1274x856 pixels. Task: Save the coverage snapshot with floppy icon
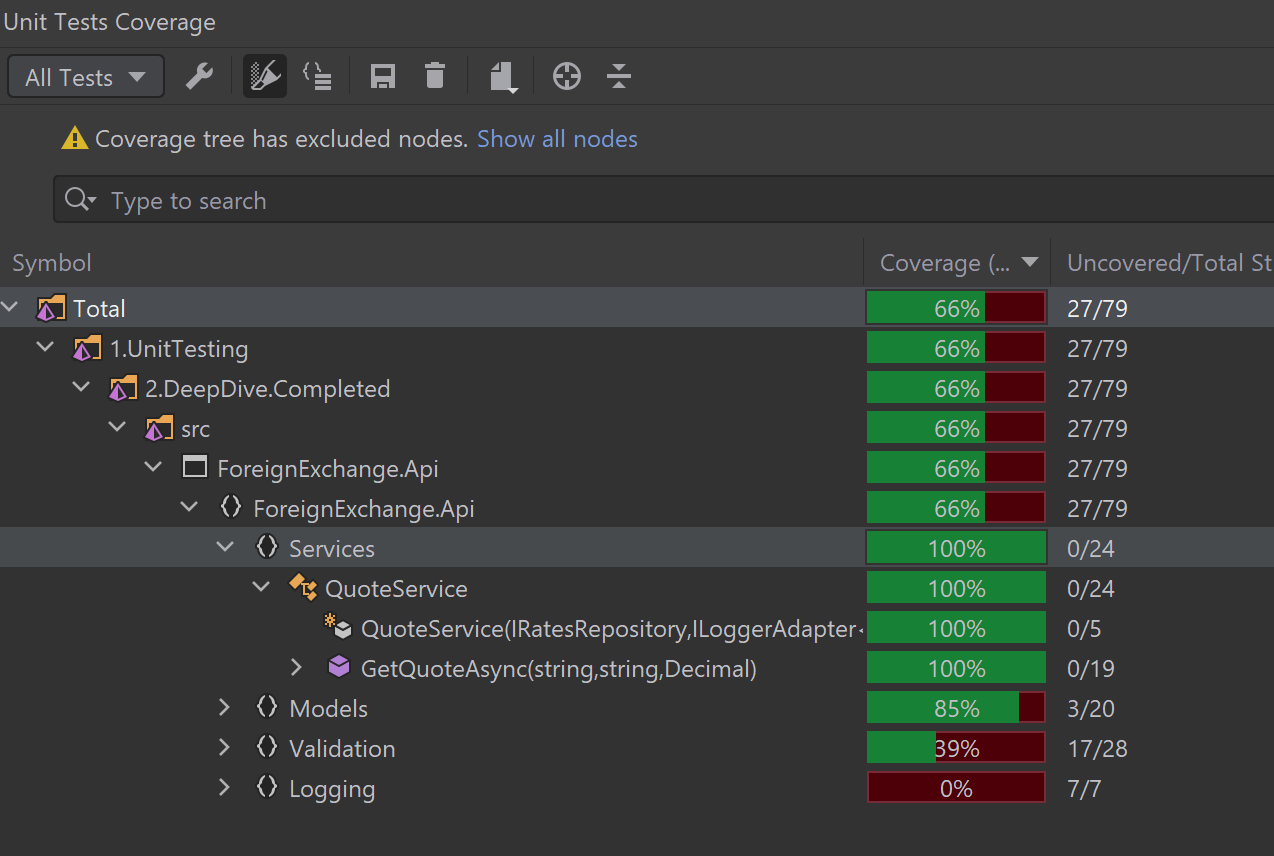tap(382, 77)
